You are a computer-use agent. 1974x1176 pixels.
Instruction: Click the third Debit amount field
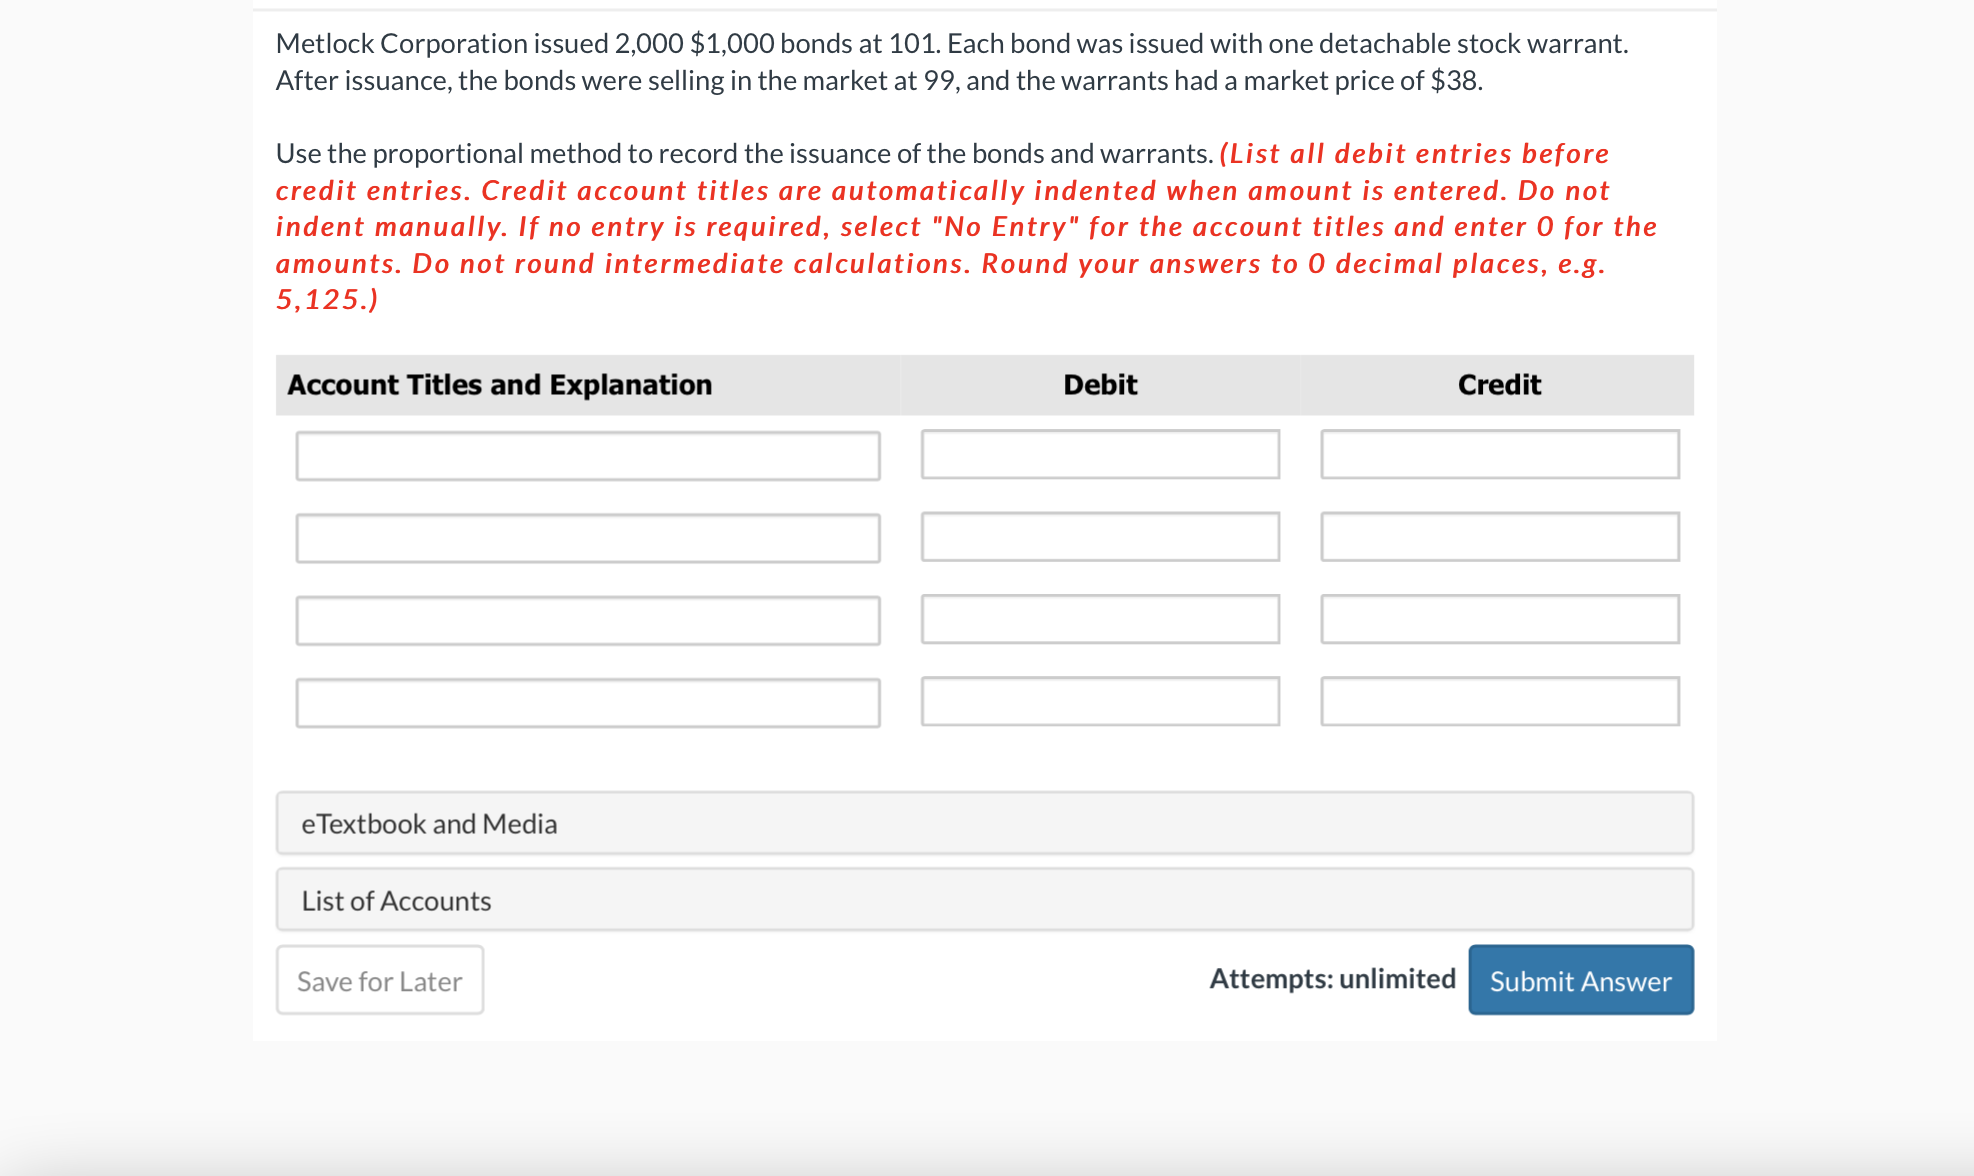(x=1100, y=619)
